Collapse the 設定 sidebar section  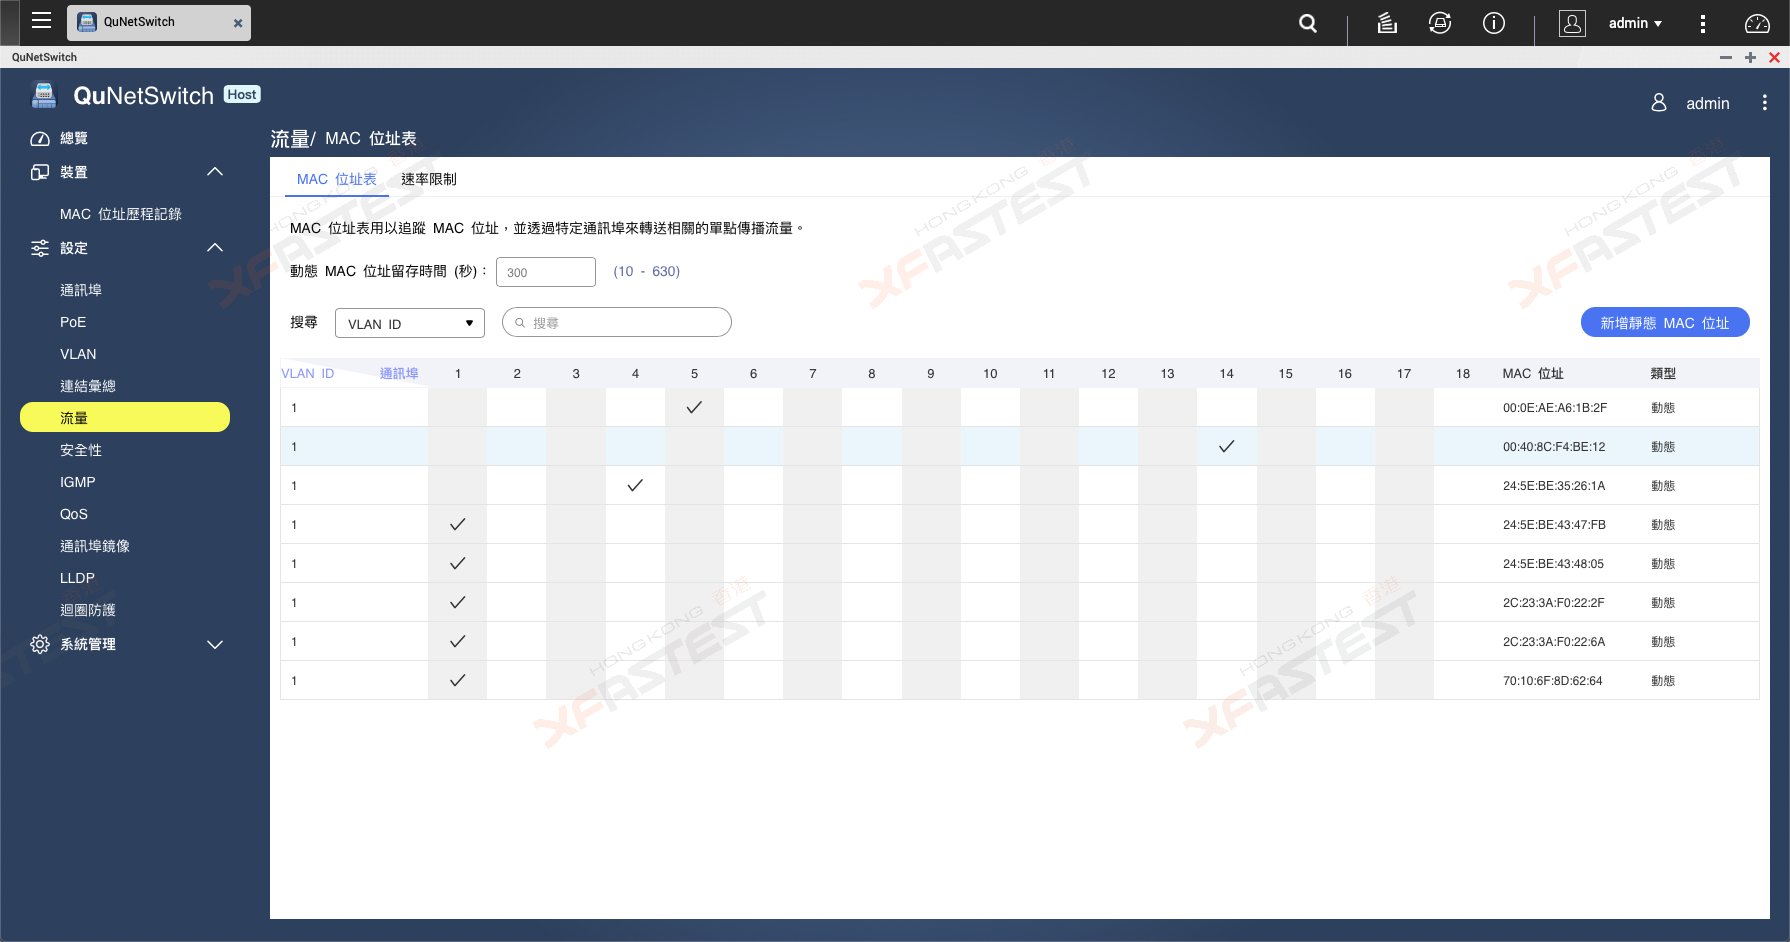[214, 248]
